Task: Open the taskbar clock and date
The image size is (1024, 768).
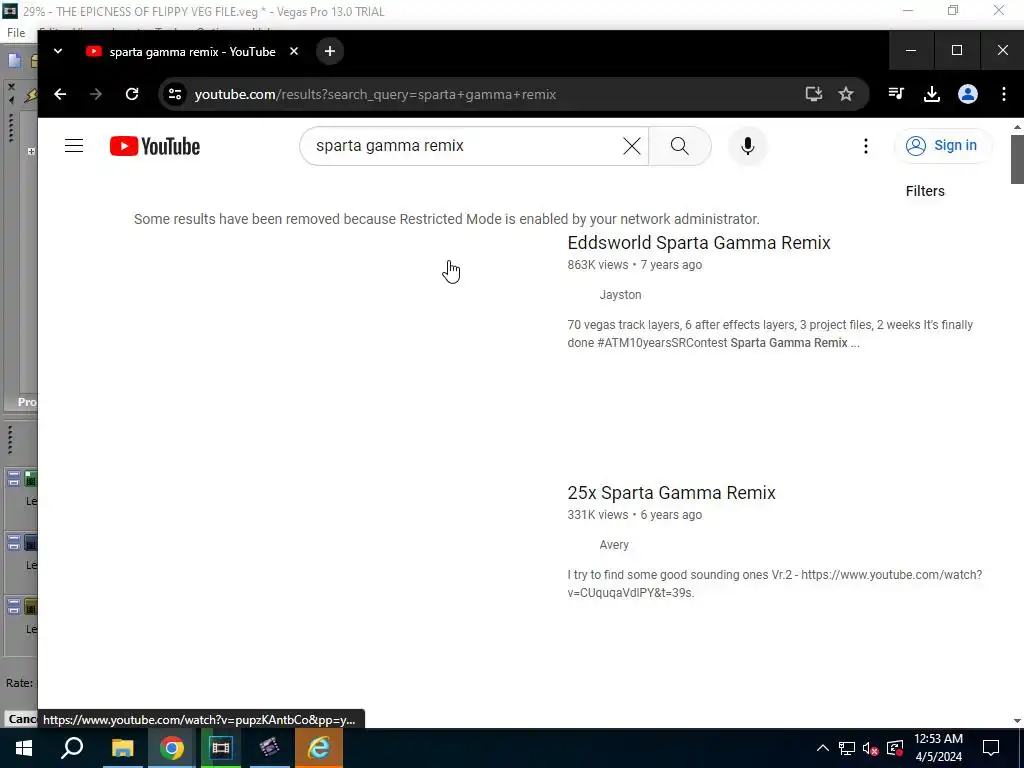Action: [x=938, y=748]
